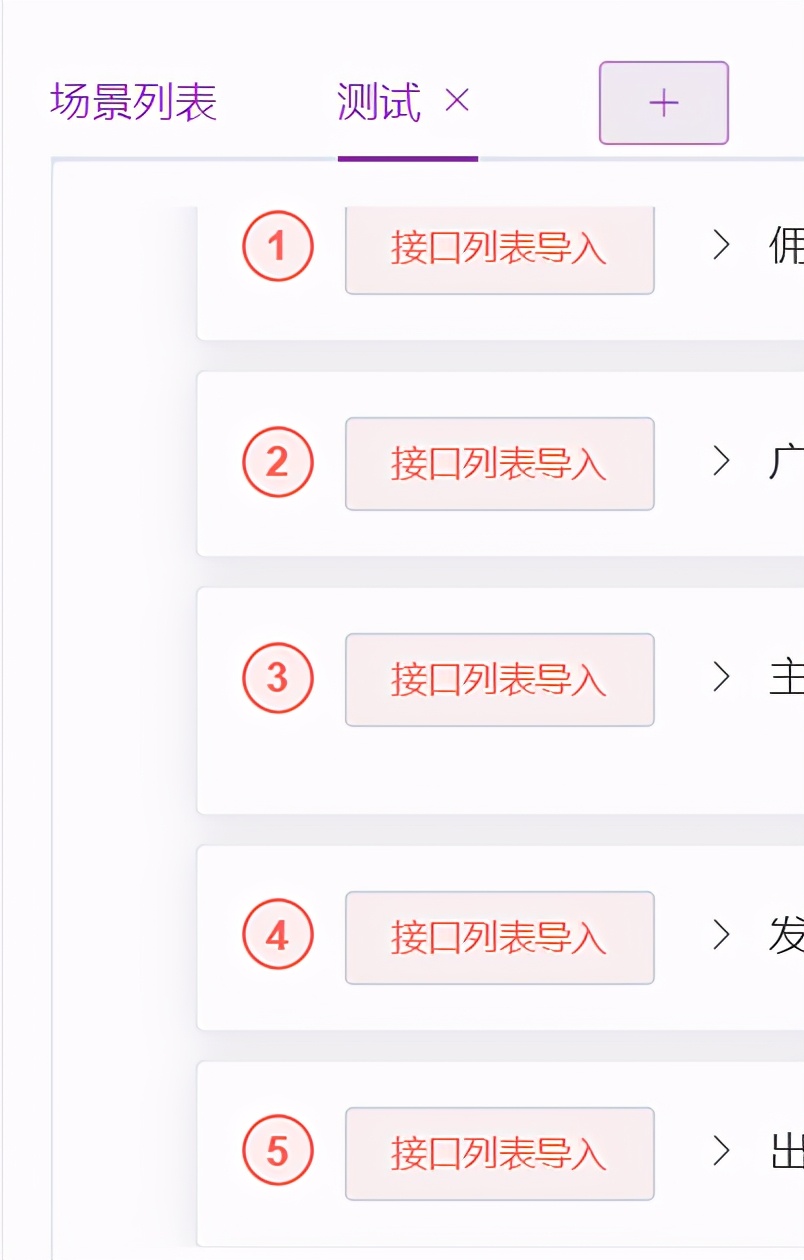Expand the row starting with 广
This screenshot has height=1260, width=804.
point(720,462)
